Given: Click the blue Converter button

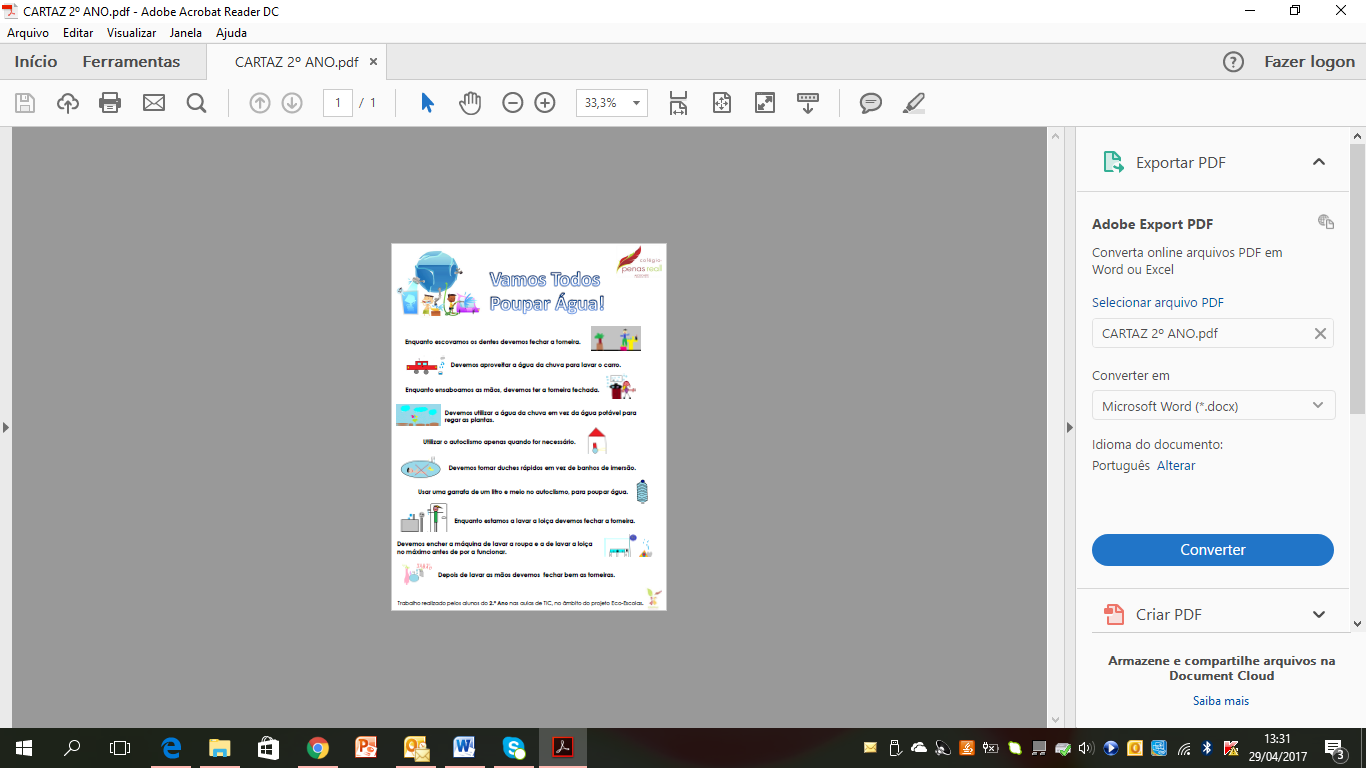Looking at the screenshot, I should click(x=1212, y=550).
